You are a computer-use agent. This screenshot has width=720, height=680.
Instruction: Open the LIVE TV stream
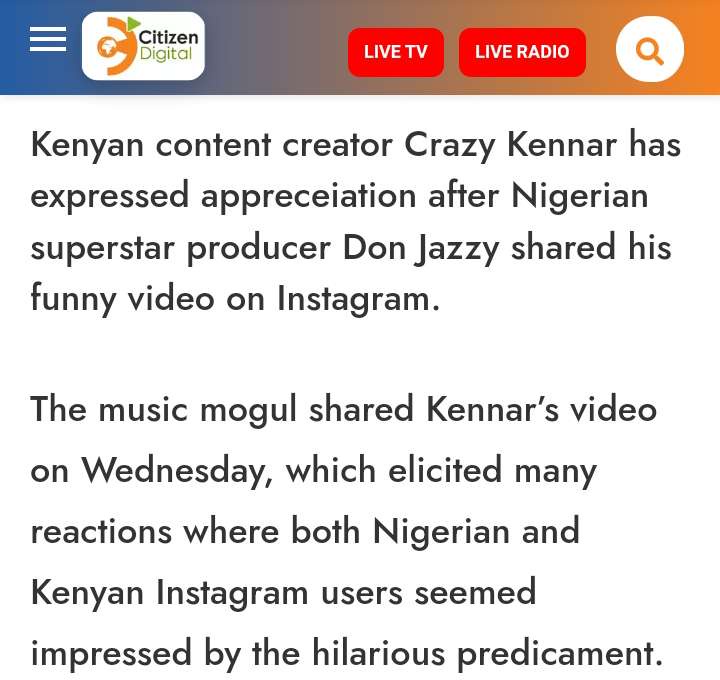click(396, 52)
